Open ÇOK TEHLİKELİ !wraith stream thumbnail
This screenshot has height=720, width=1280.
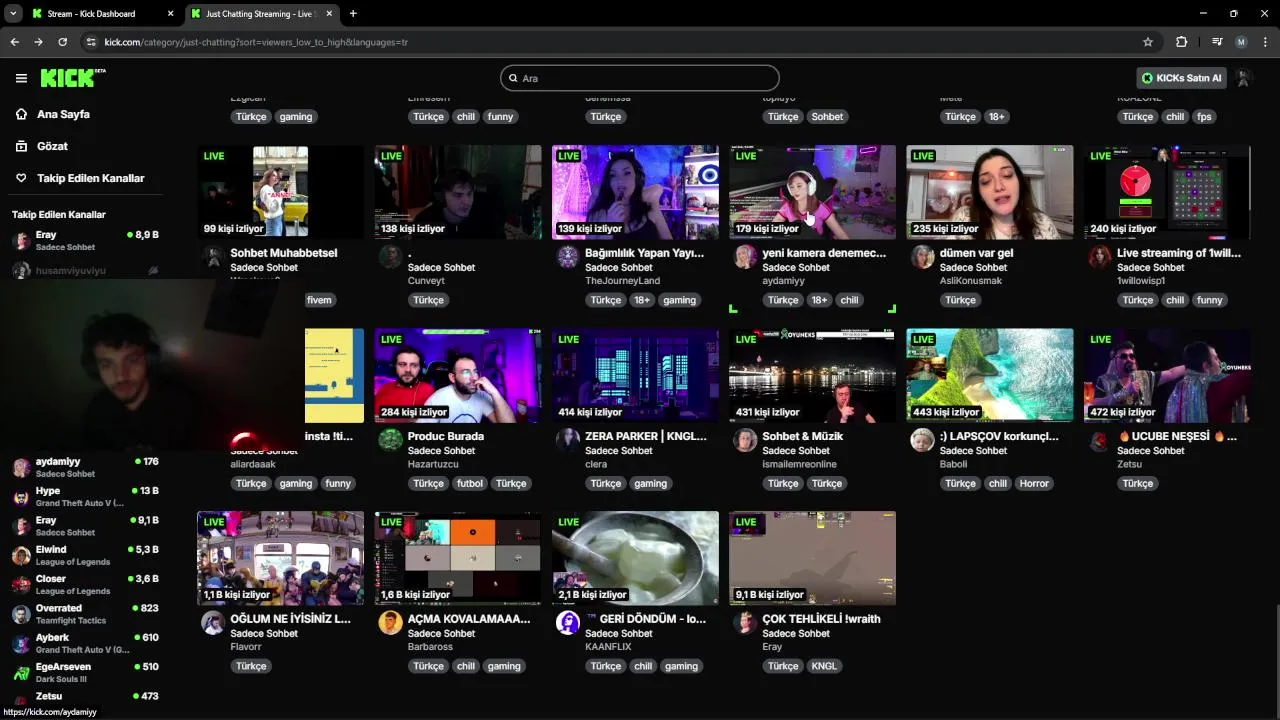pyautogui.click(x=812, y=558)
